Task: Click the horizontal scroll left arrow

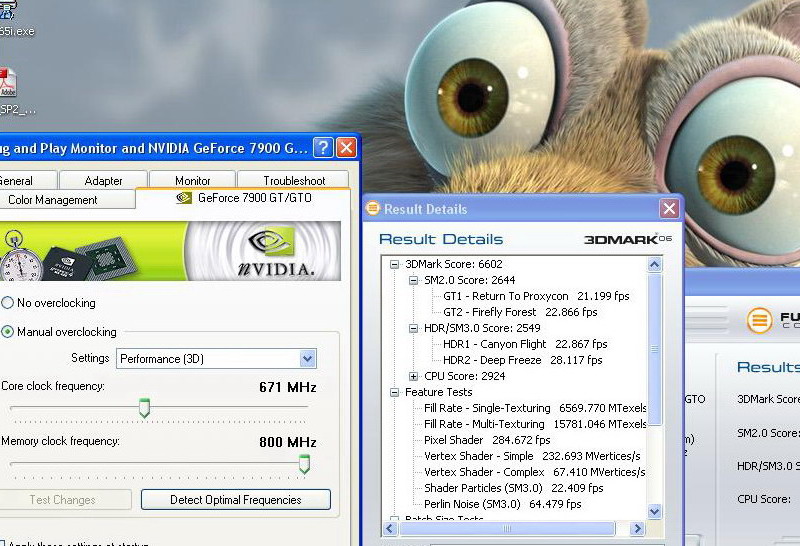Action: pyautogui.click(x=390, y=529)
